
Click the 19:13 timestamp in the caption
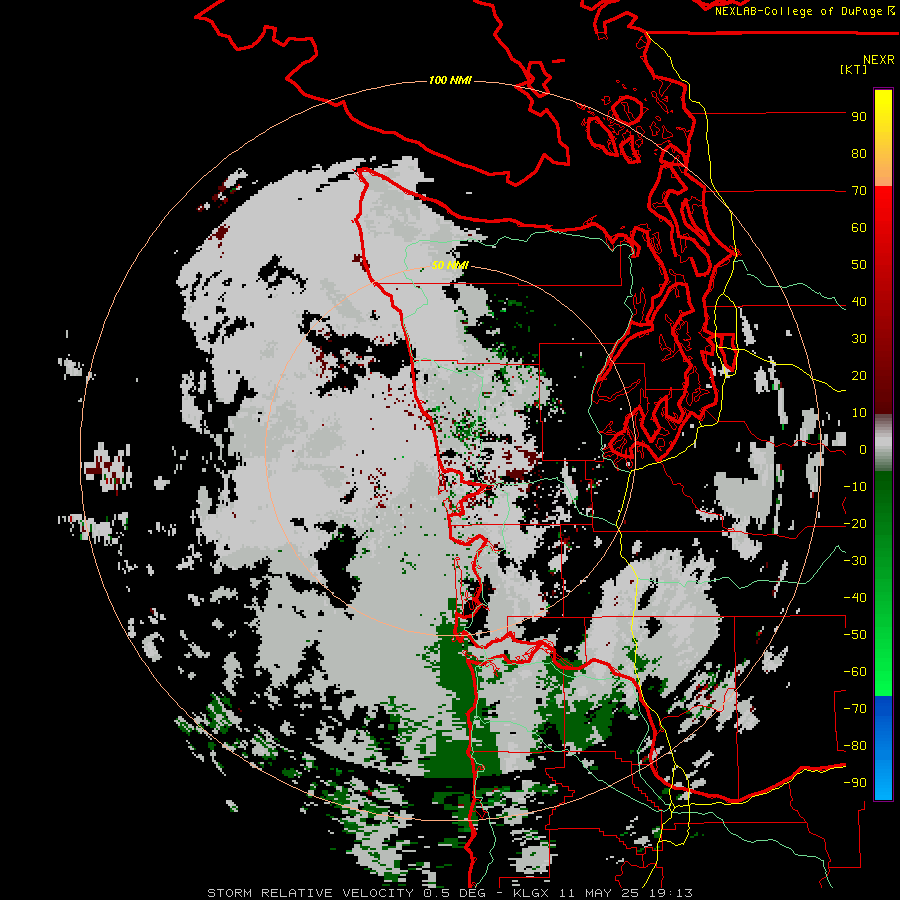673,893
